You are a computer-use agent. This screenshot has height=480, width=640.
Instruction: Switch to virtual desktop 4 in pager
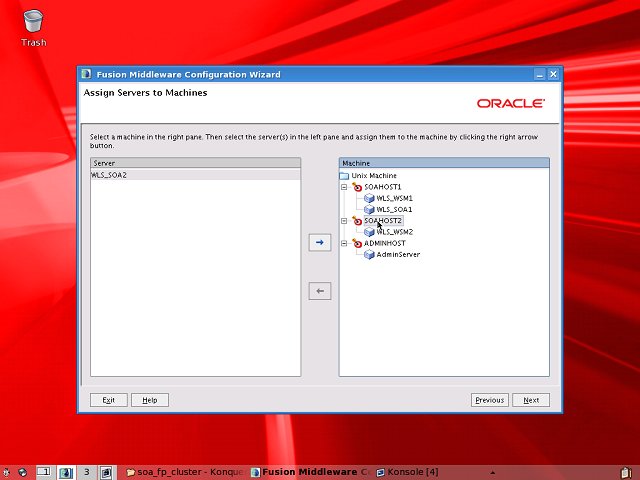(x=107, y=472)
